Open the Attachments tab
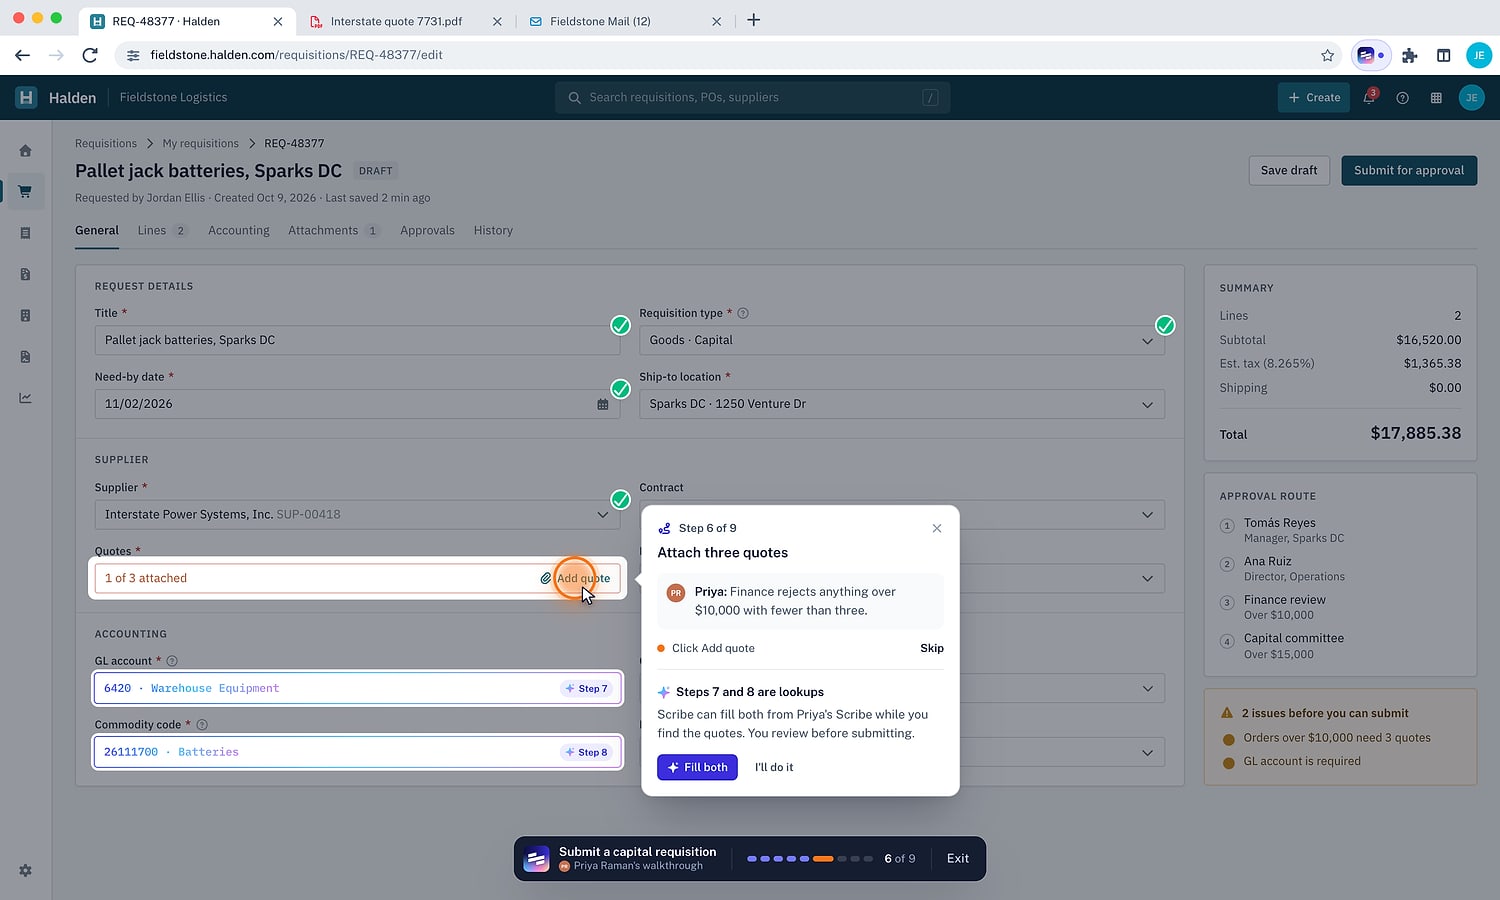 pos(334,230)
